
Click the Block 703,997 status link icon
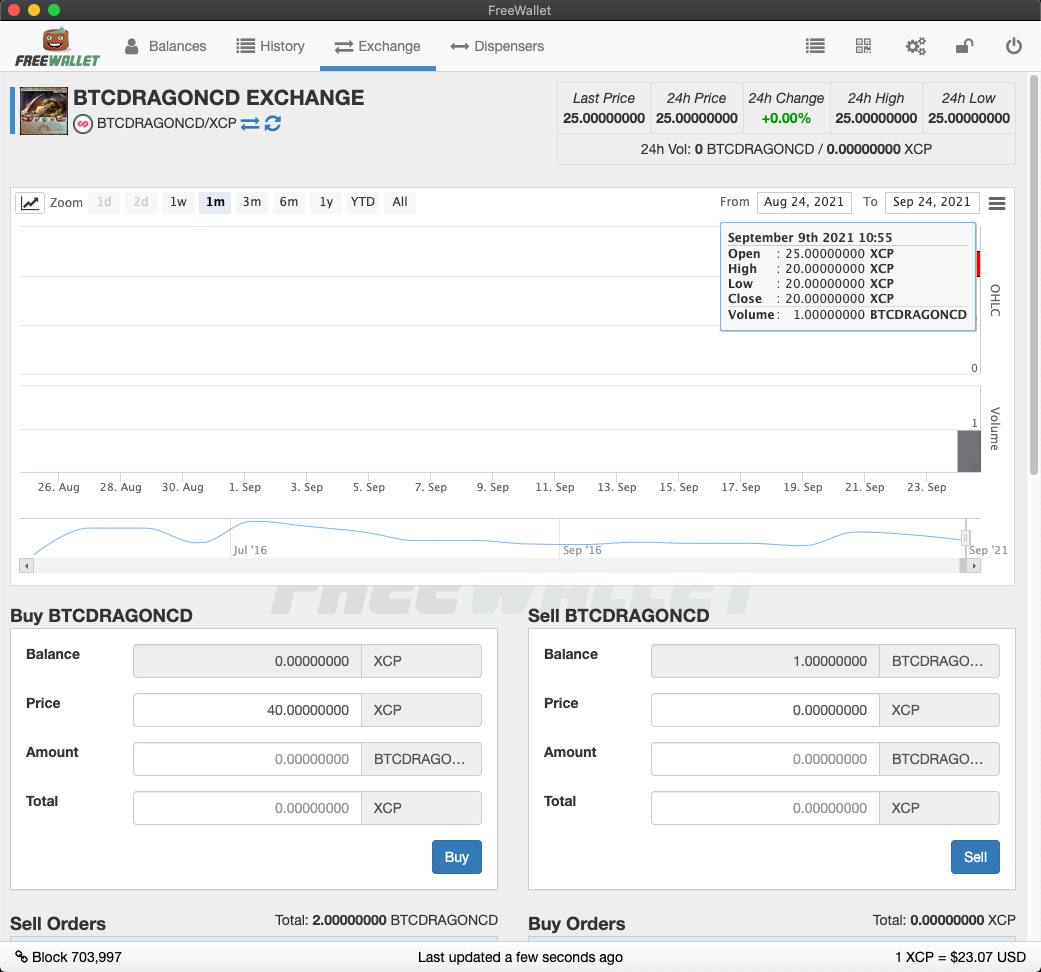(x=21, y=957)
